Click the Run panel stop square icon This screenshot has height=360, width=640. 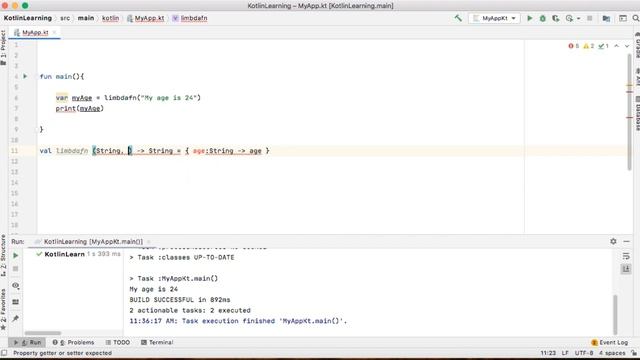click(x=16, y=269)
